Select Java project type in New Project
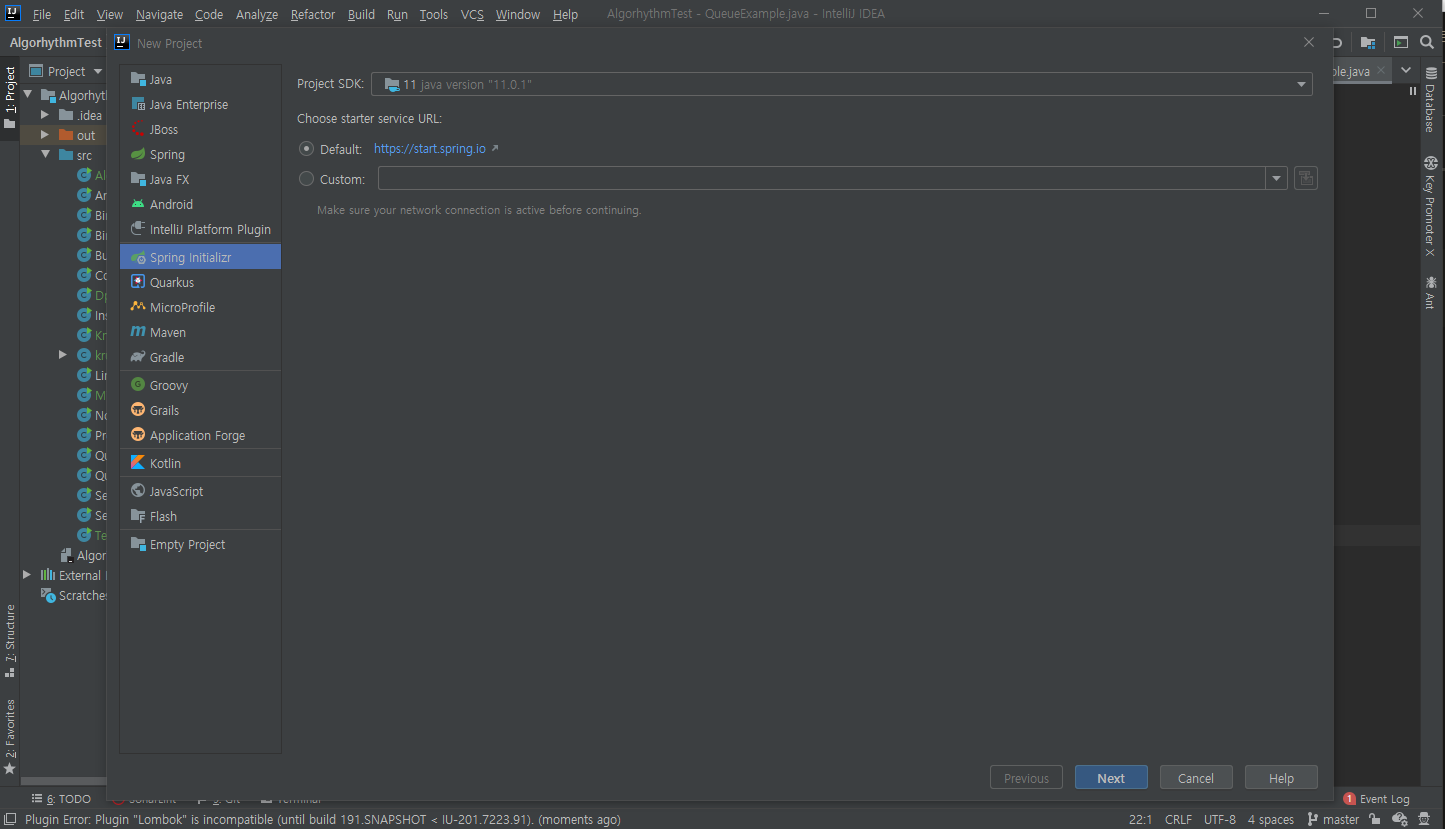This screenshot has width=1445, height=829. (x=200, y=79)
